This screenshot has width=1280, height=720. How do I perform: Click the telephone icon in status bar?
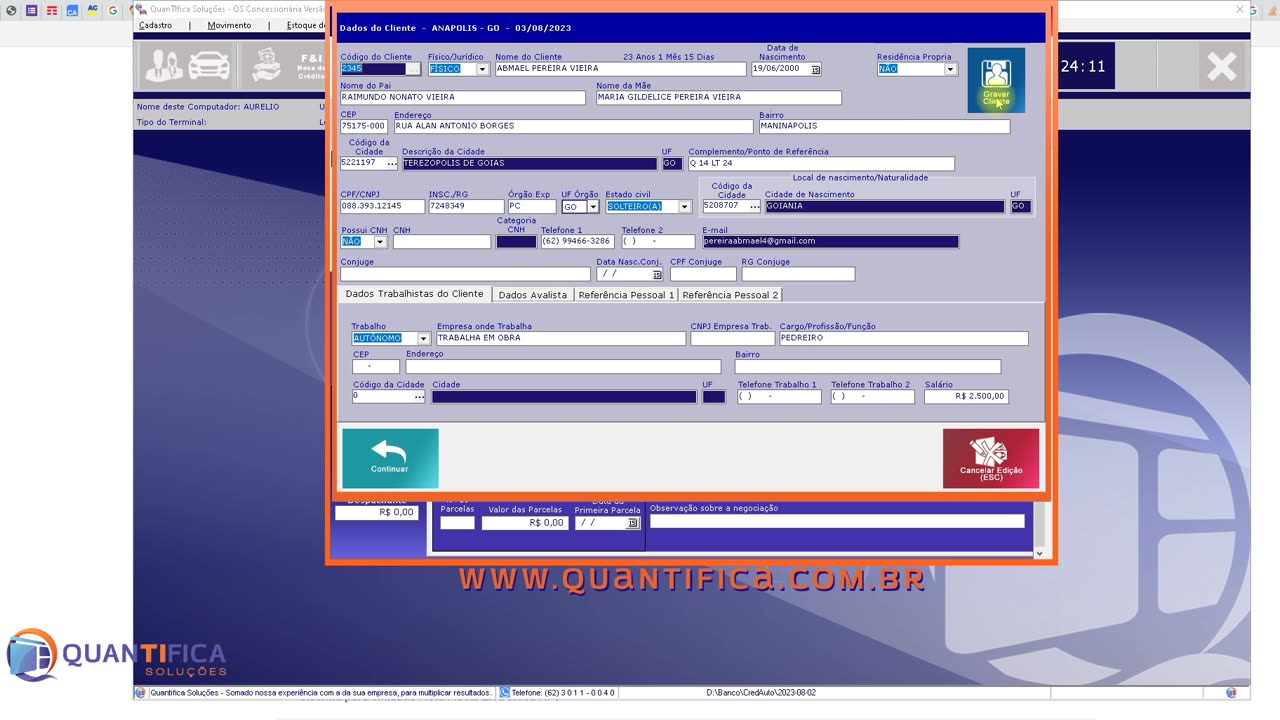[x=505, y=692]
